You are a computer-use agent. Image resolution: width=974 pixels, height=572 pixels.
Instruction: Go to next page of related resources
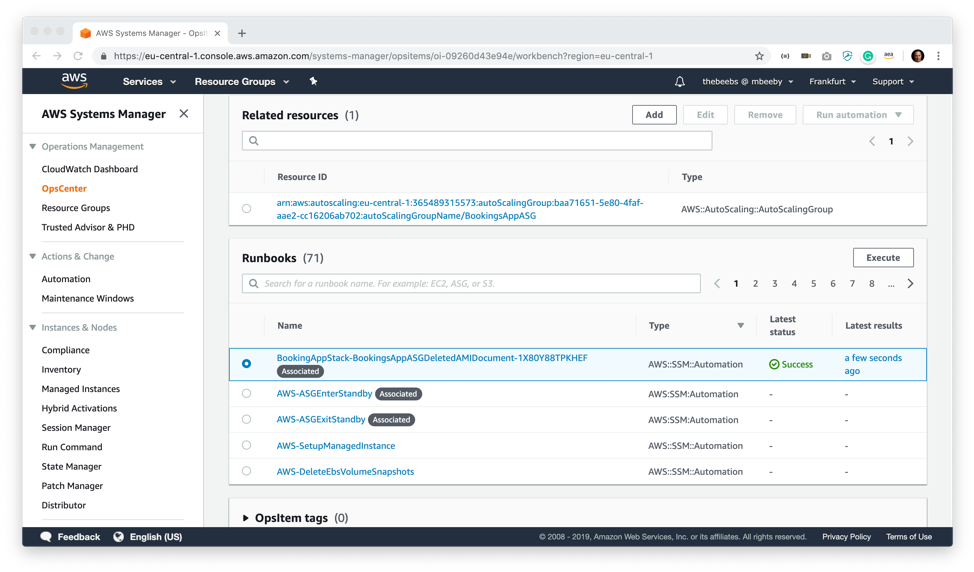click(x=910, y=142)
